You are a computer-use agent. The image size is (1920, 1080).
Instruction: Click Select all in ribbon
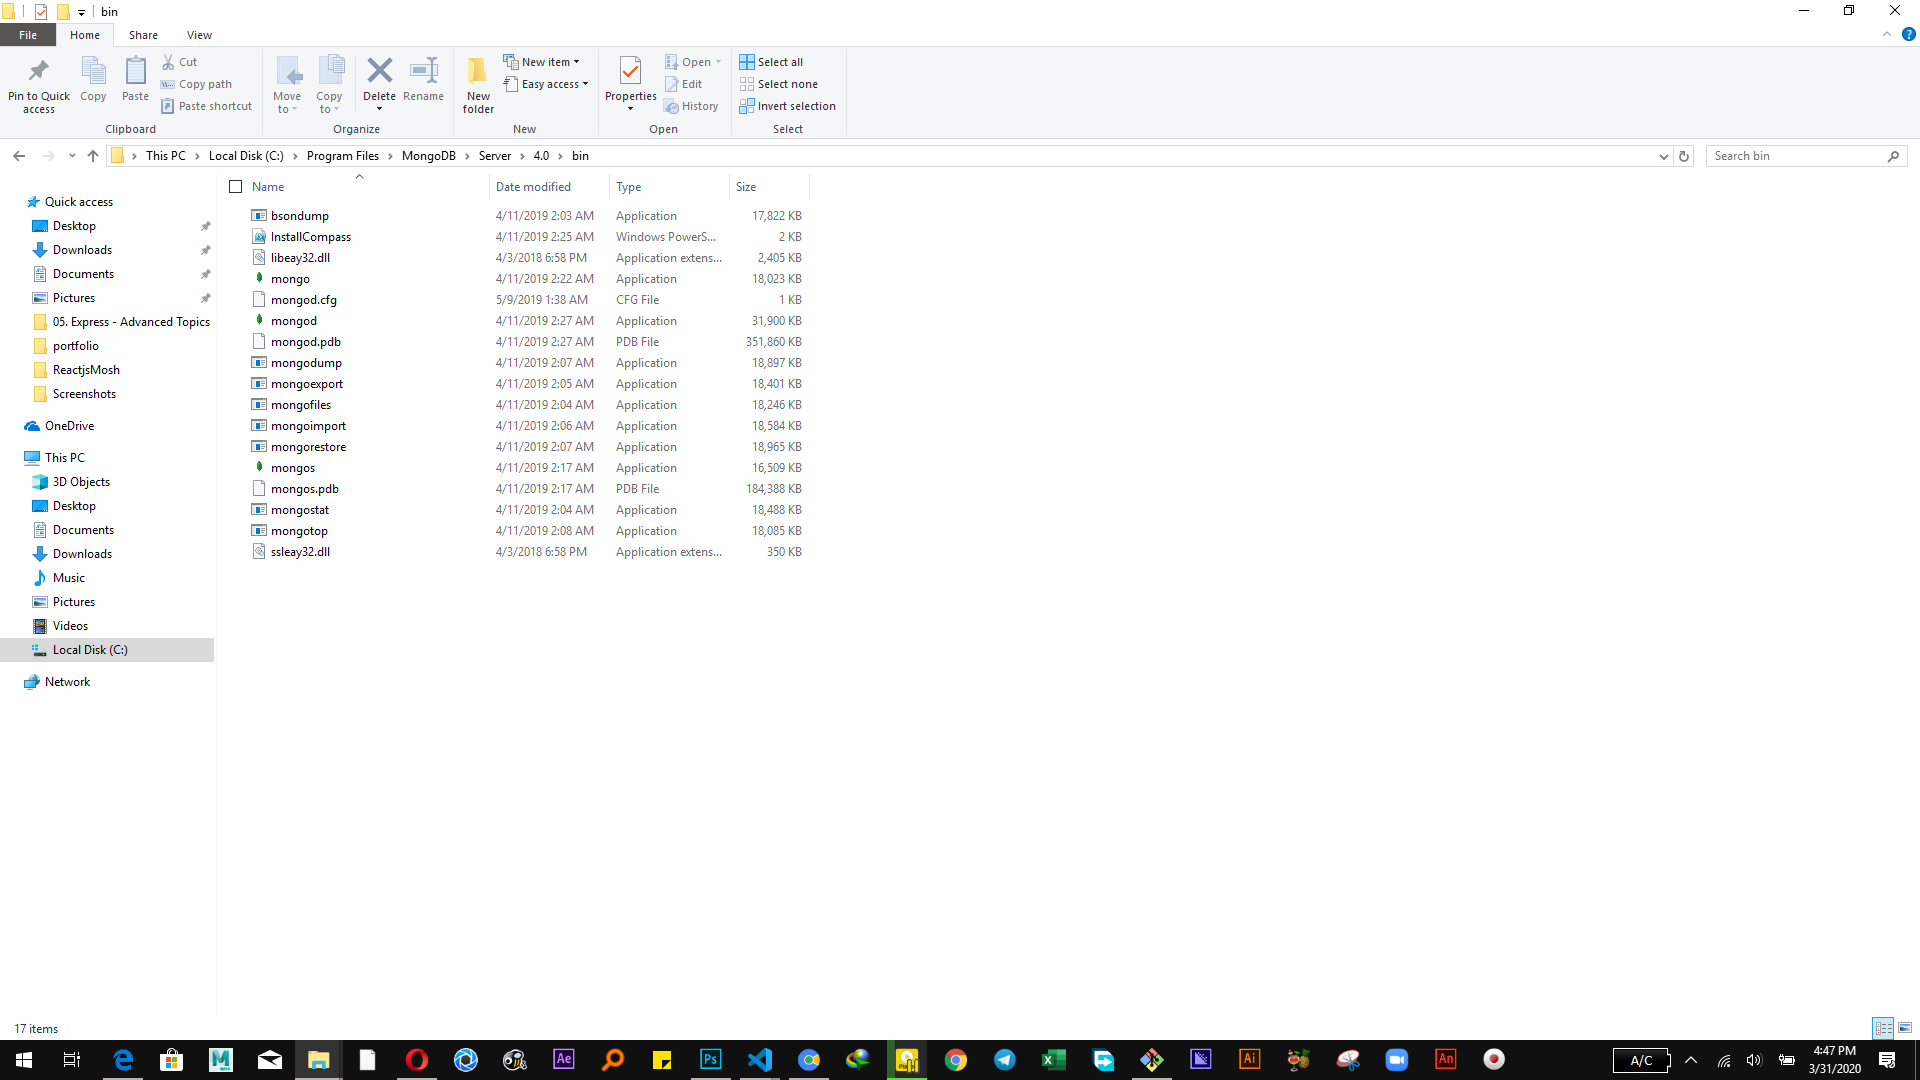[771, 62]
